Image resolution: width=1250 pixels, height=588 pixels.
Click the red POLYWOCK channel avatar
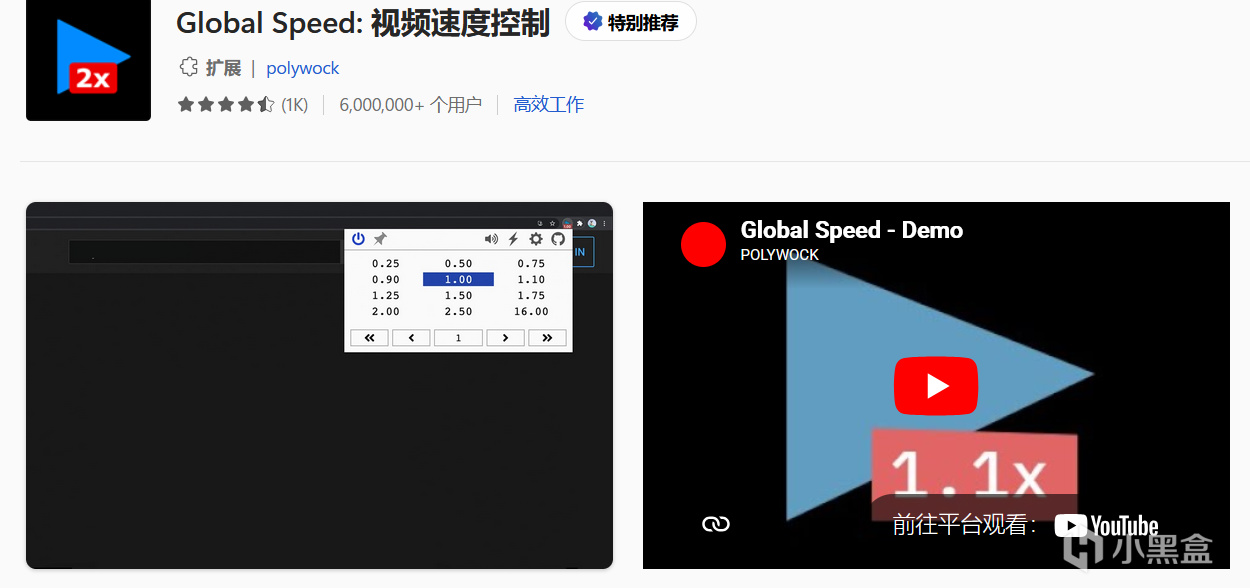click(x=703, y=245)
